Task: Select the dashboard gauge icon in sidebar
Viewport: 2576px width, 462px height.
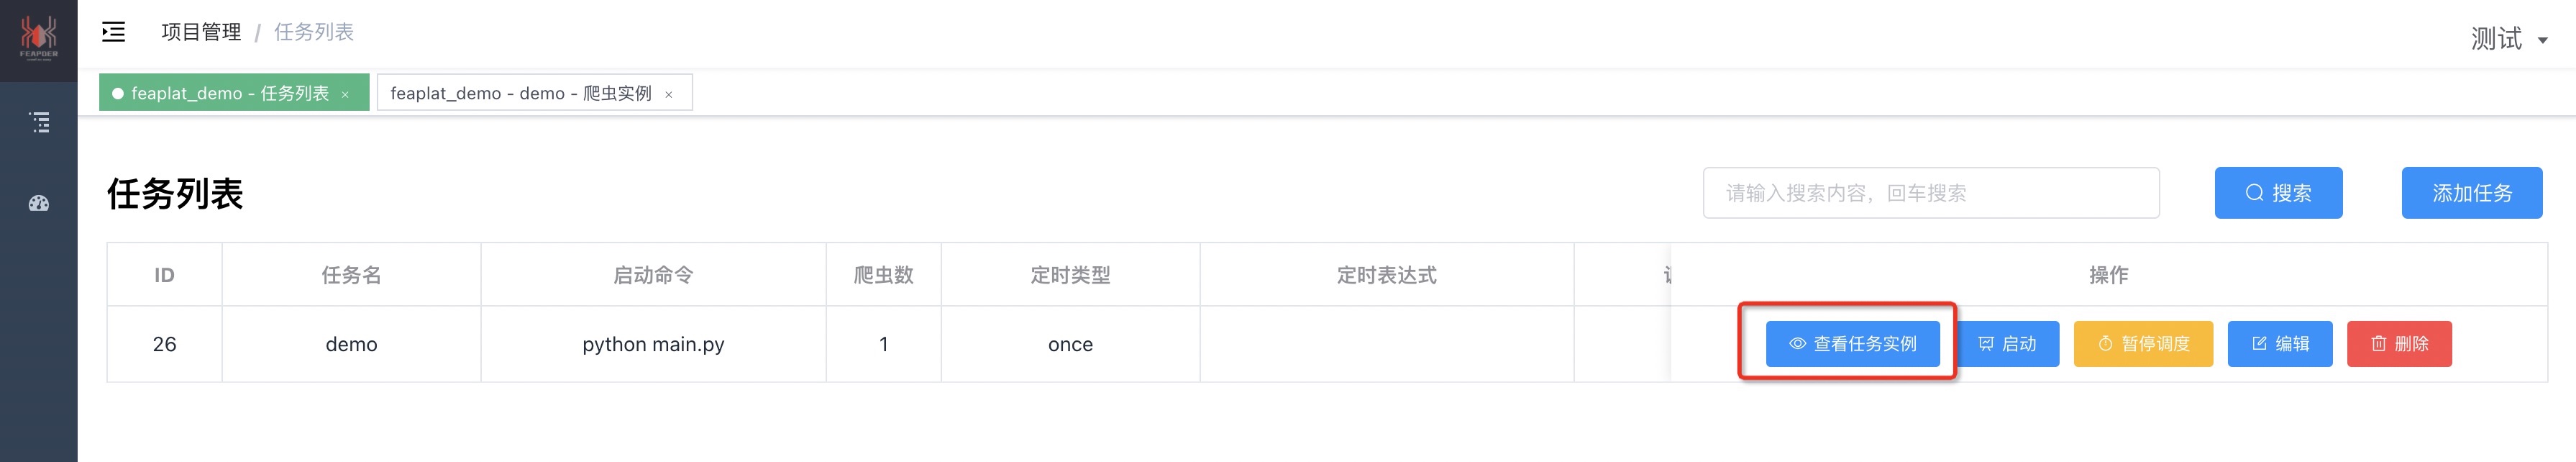Action: click(40, 203)
